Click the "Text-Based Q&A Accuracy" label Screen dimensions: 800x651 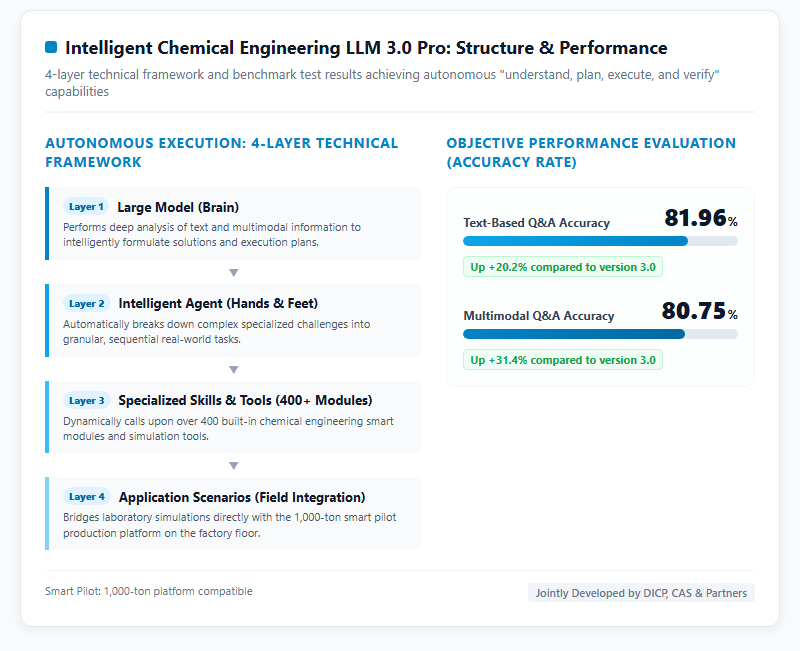pyautogui.click(x=536, y=223)
